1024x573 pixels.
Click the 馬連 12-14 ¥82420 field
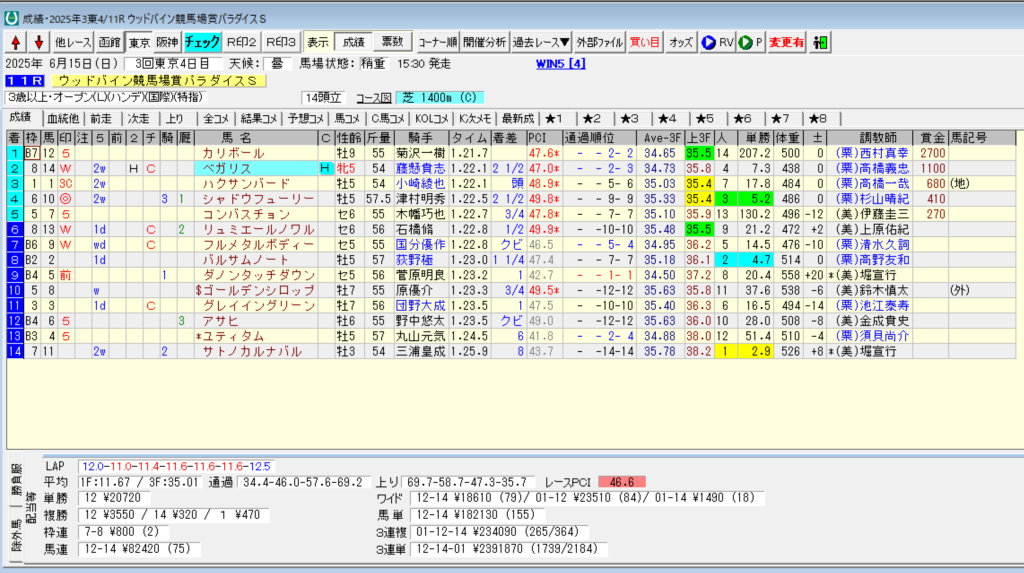pos(138,549)
